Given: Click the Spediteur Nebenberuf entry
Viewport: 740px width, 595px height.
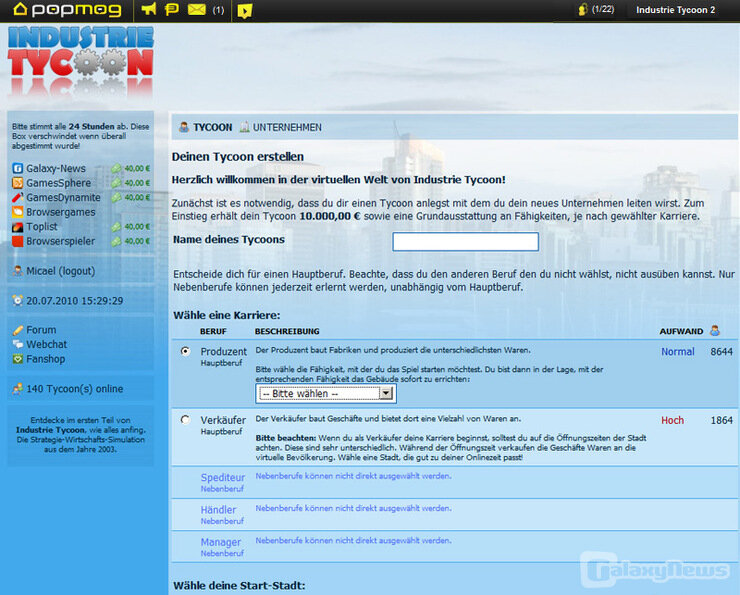Looking at the screenshot, I should coord(223,482).
